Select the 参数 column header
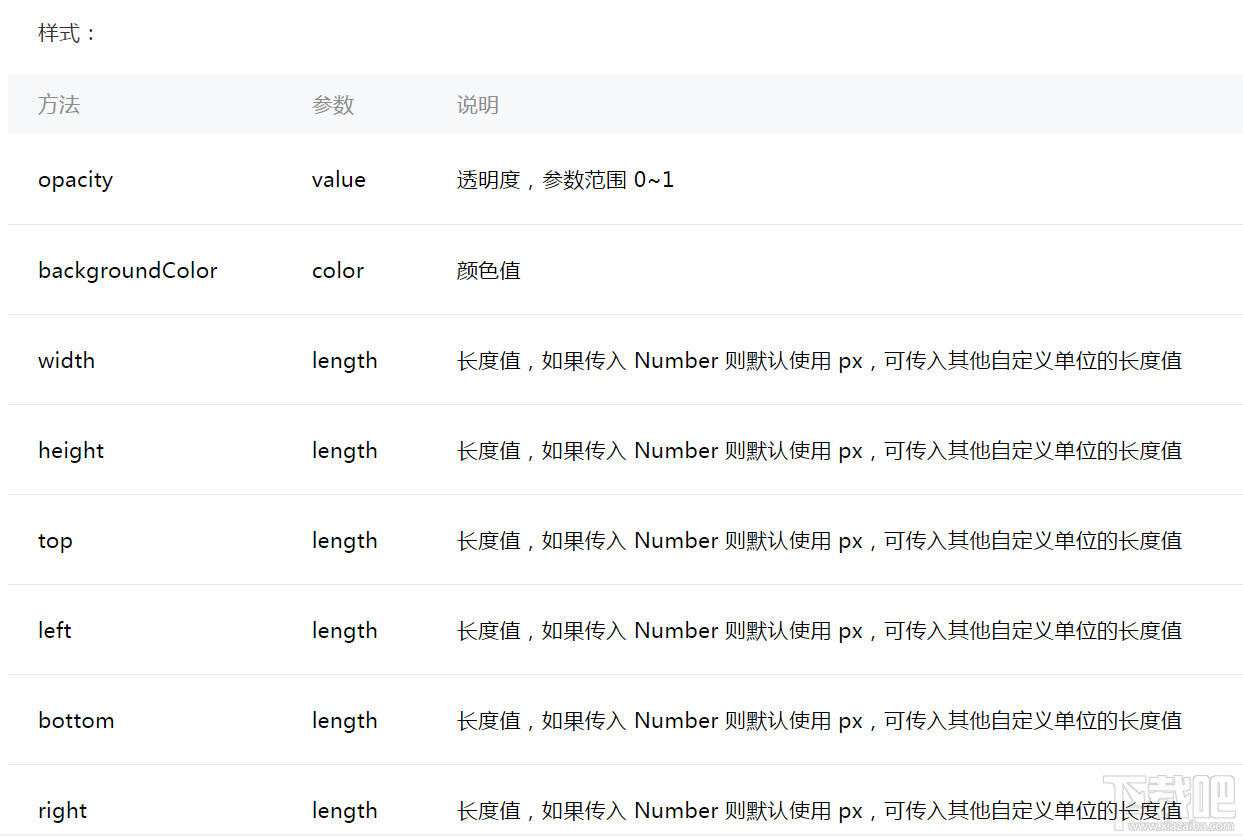 click(x=333, y=104)
